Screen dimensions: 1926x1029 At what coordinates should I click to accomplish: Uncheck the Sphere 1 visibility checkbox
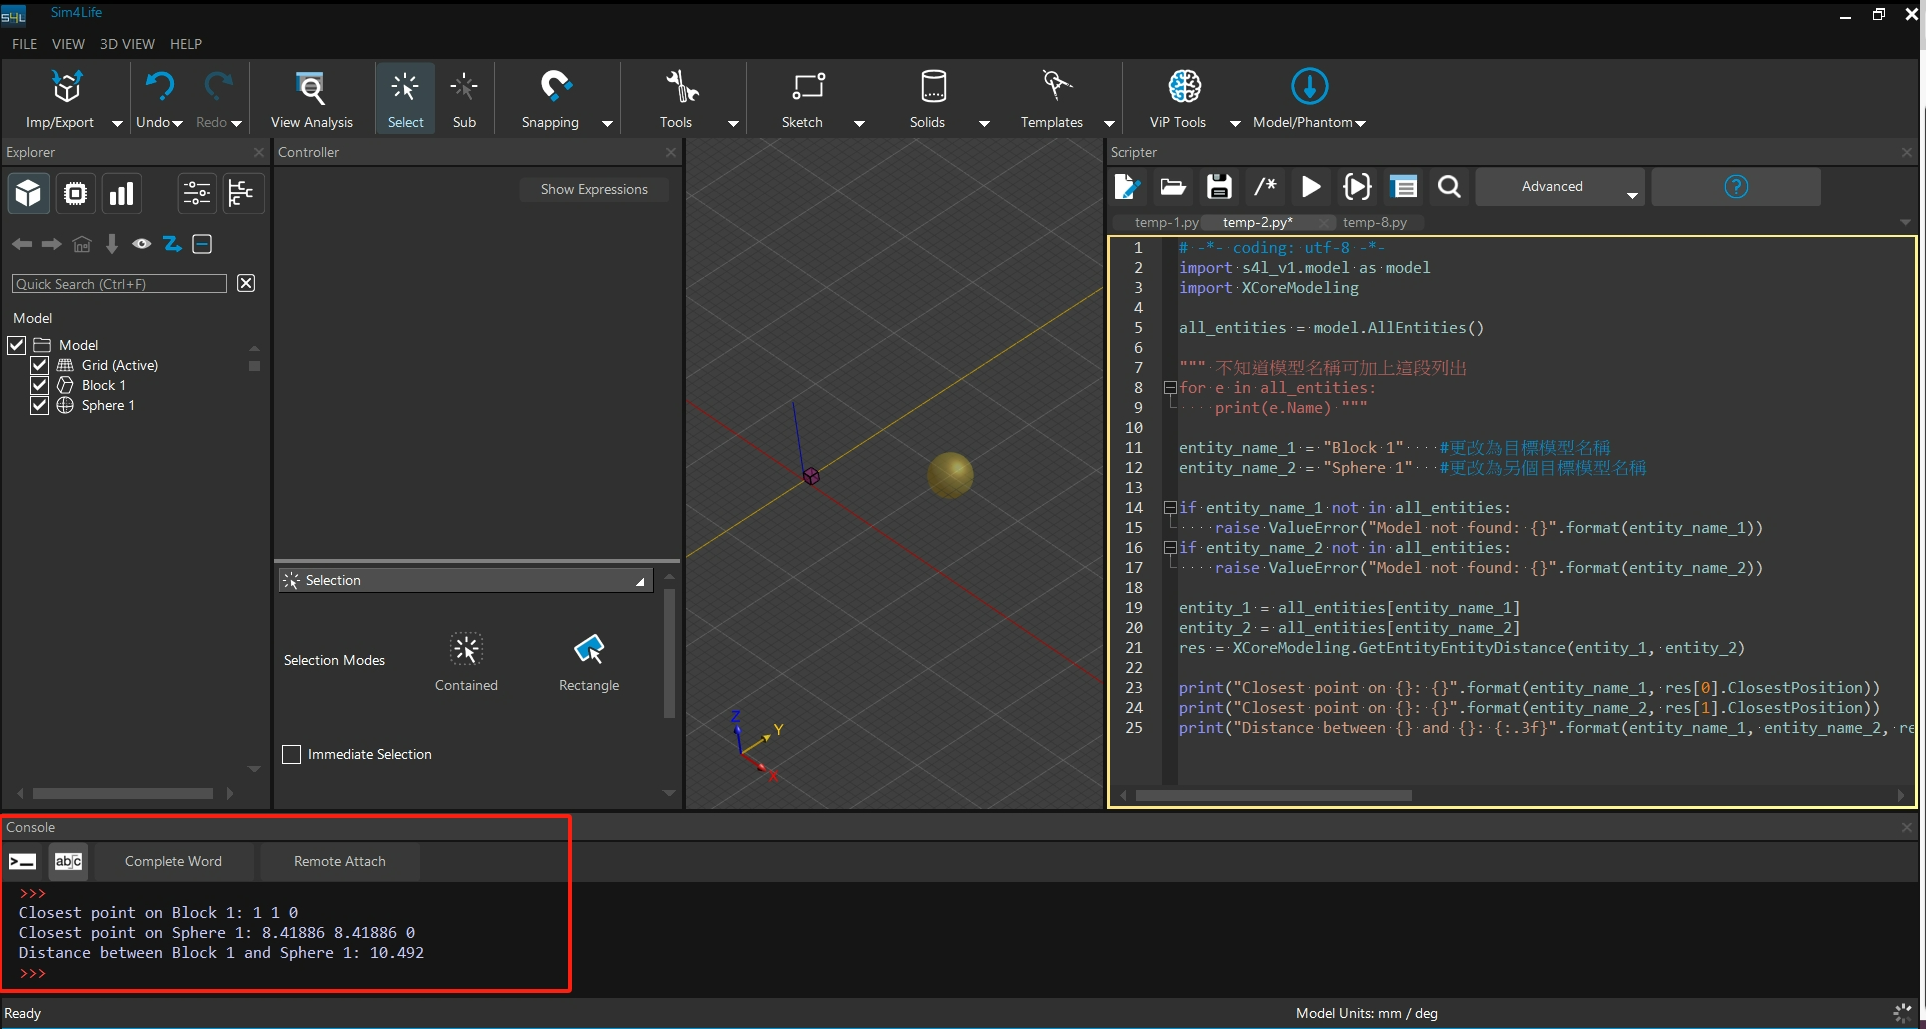40,405
